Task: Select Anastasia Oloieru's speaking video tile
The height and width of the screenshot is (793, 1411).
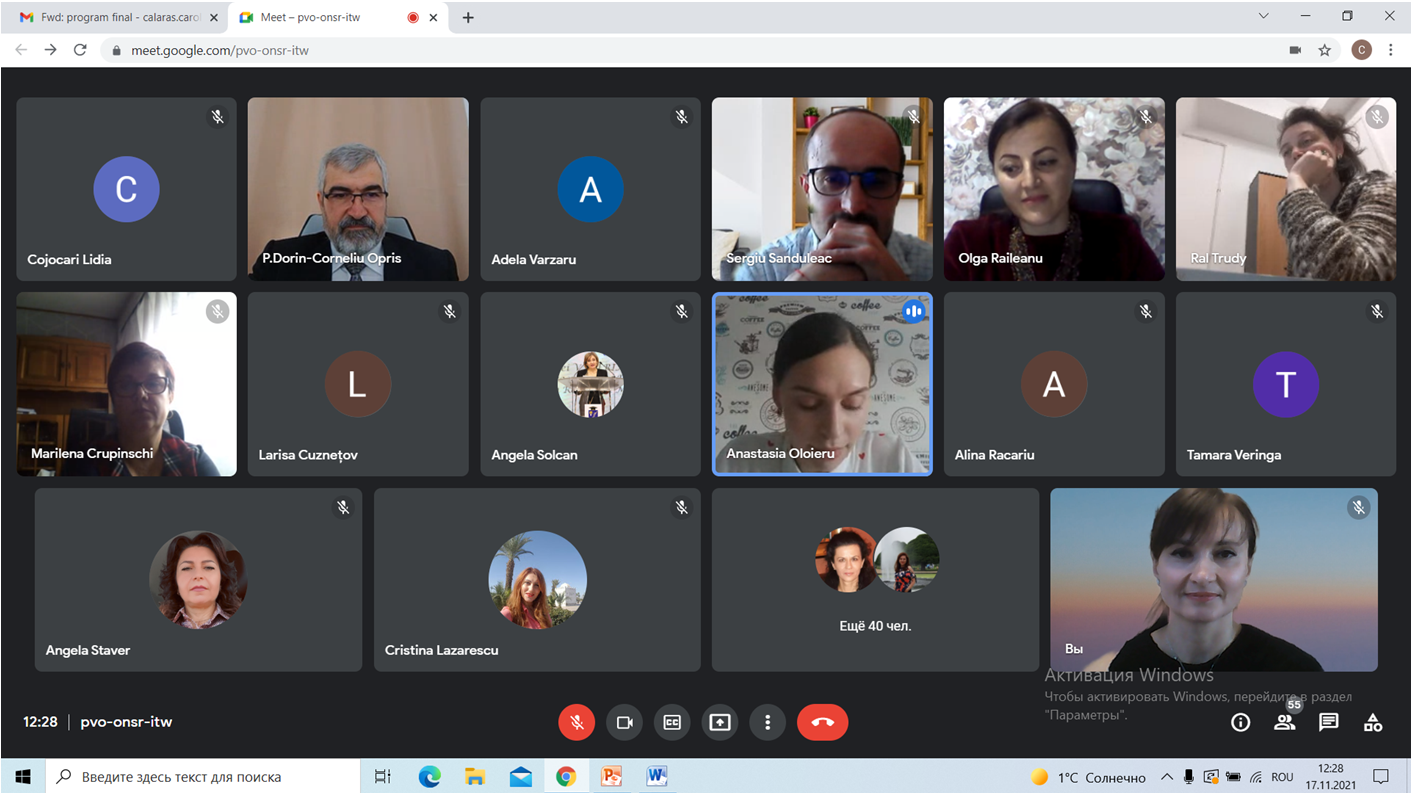Action: tap(822, 384)
